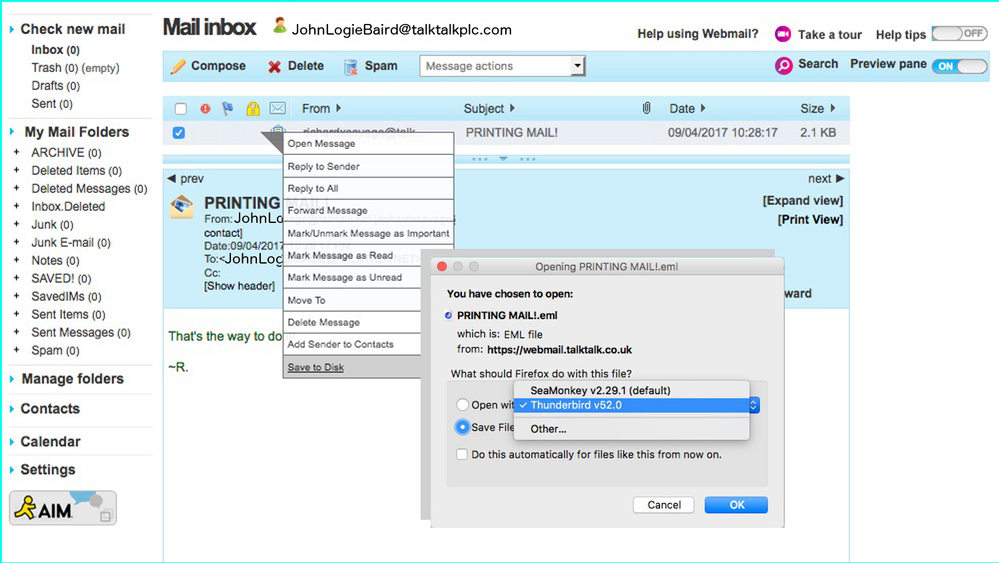Check Do this automatically for files checkbox
This screenshot has width=999, height=563.
[462, 454]
